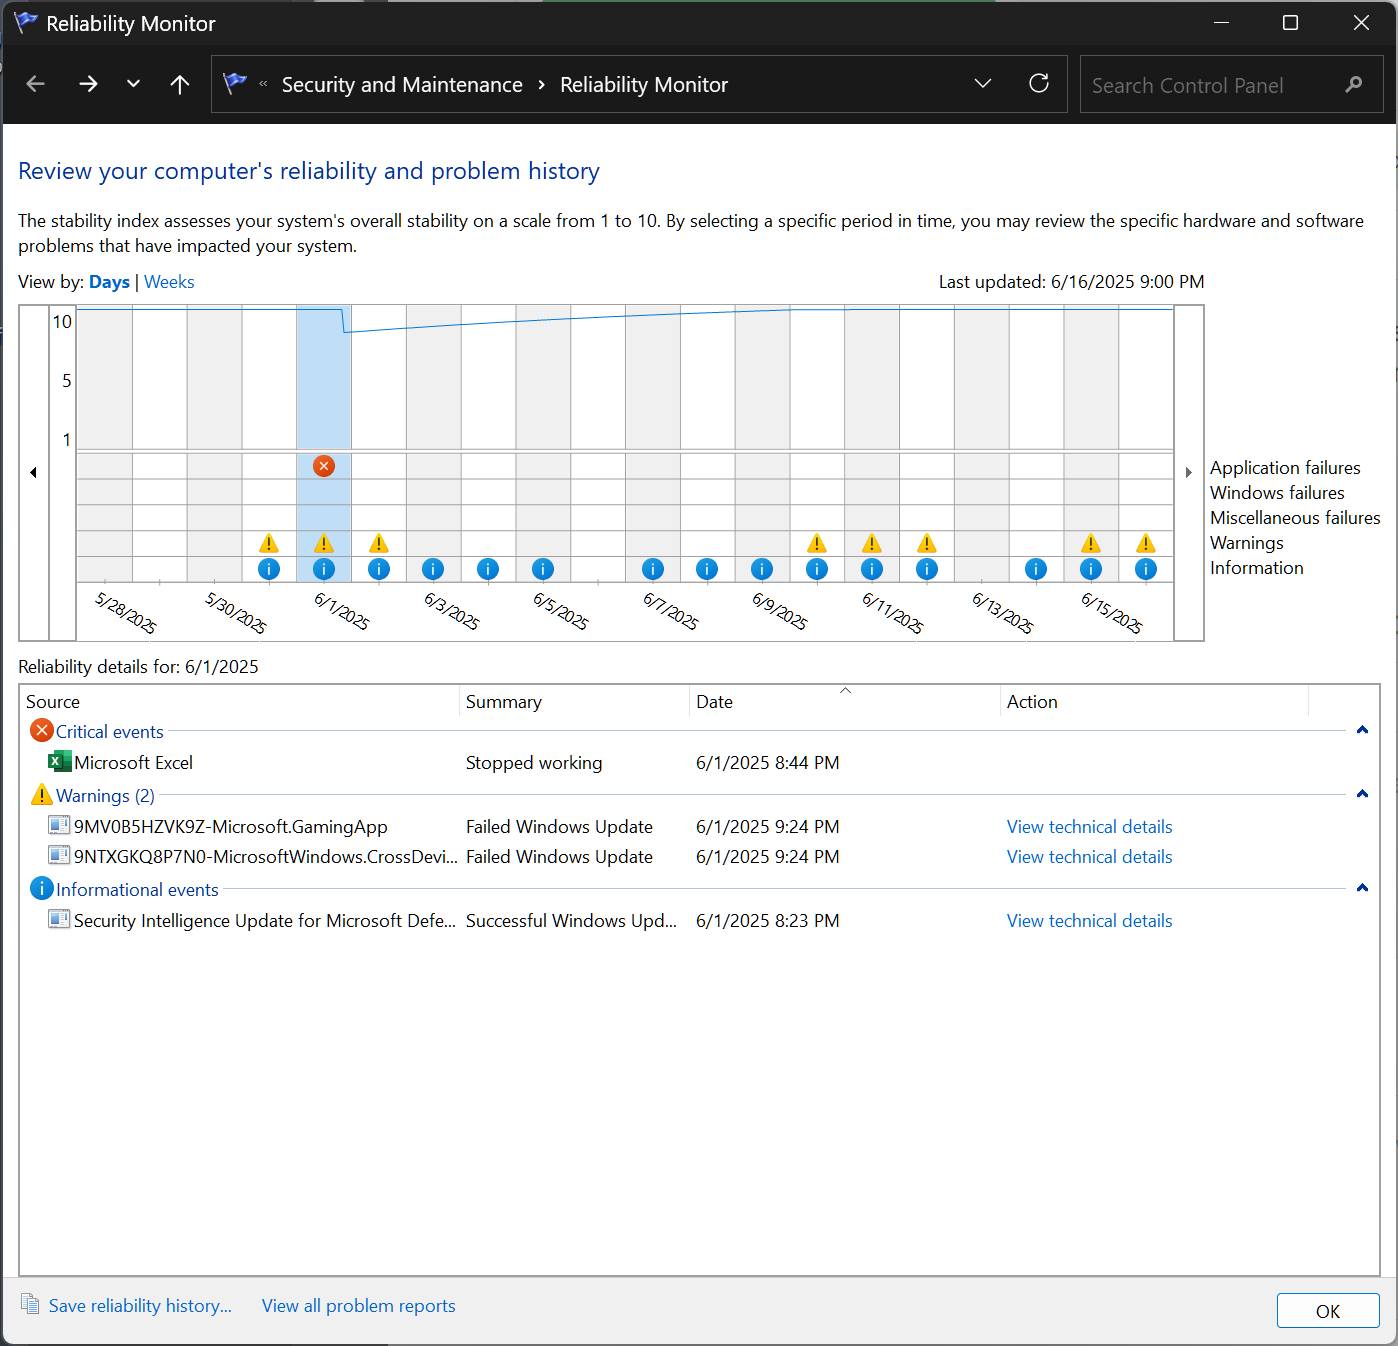Maximize the Reliability Monitor window
Screen dimensions: 1398x1346
pos(1290,23)
